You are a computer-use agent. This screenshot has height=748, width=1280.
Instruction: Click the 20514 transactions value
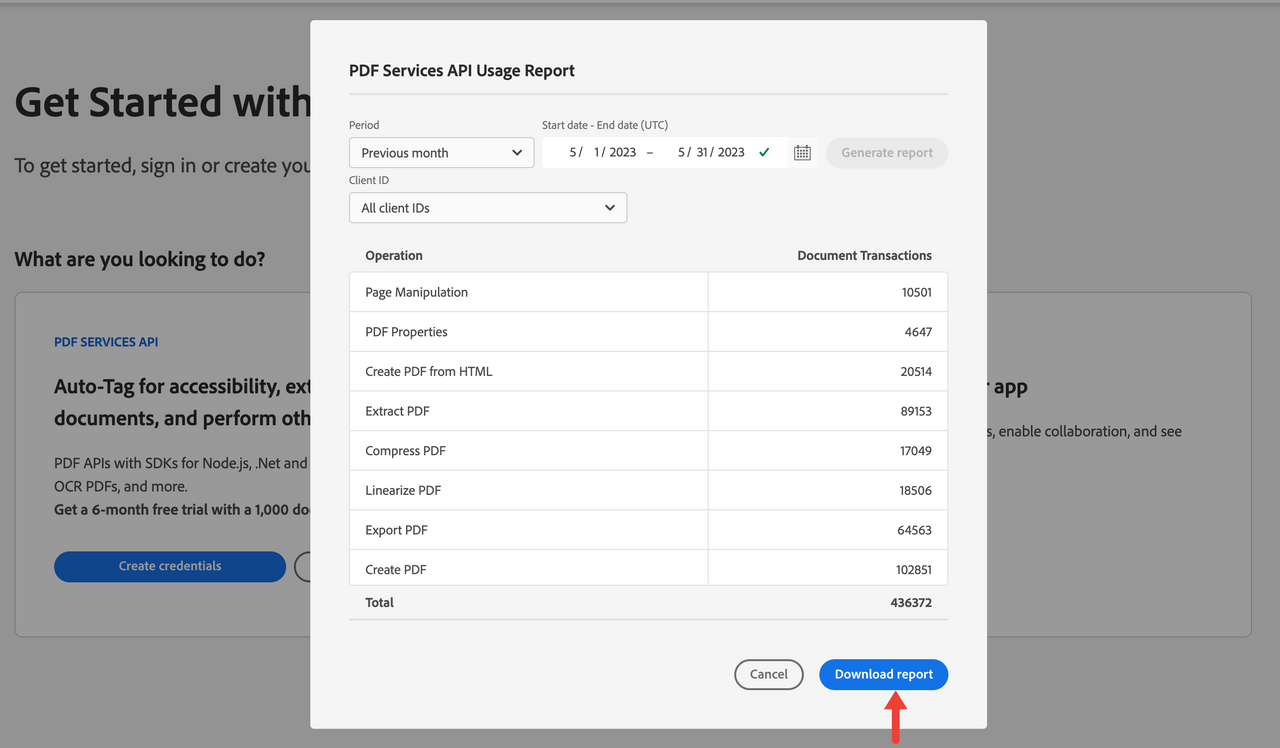[x=916, y=371]
